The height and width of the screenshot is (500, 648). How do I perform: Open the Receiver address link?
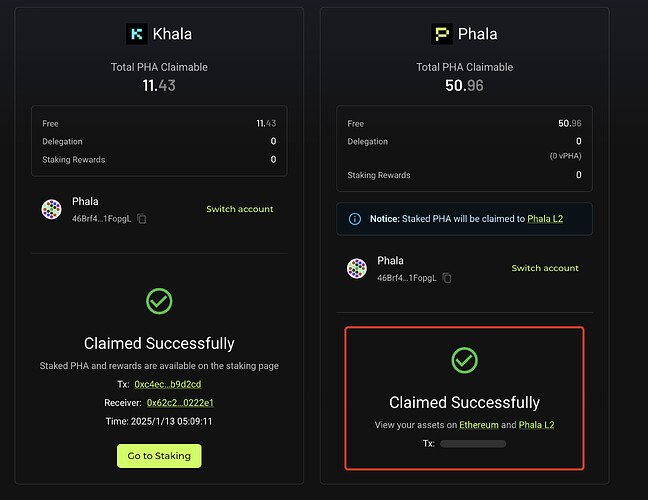[x=180, y=402]
